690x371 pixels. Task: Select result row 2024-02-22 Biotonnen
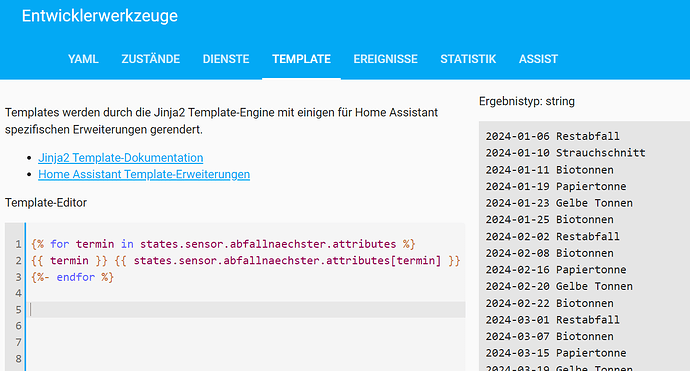(x=550, y=303)
